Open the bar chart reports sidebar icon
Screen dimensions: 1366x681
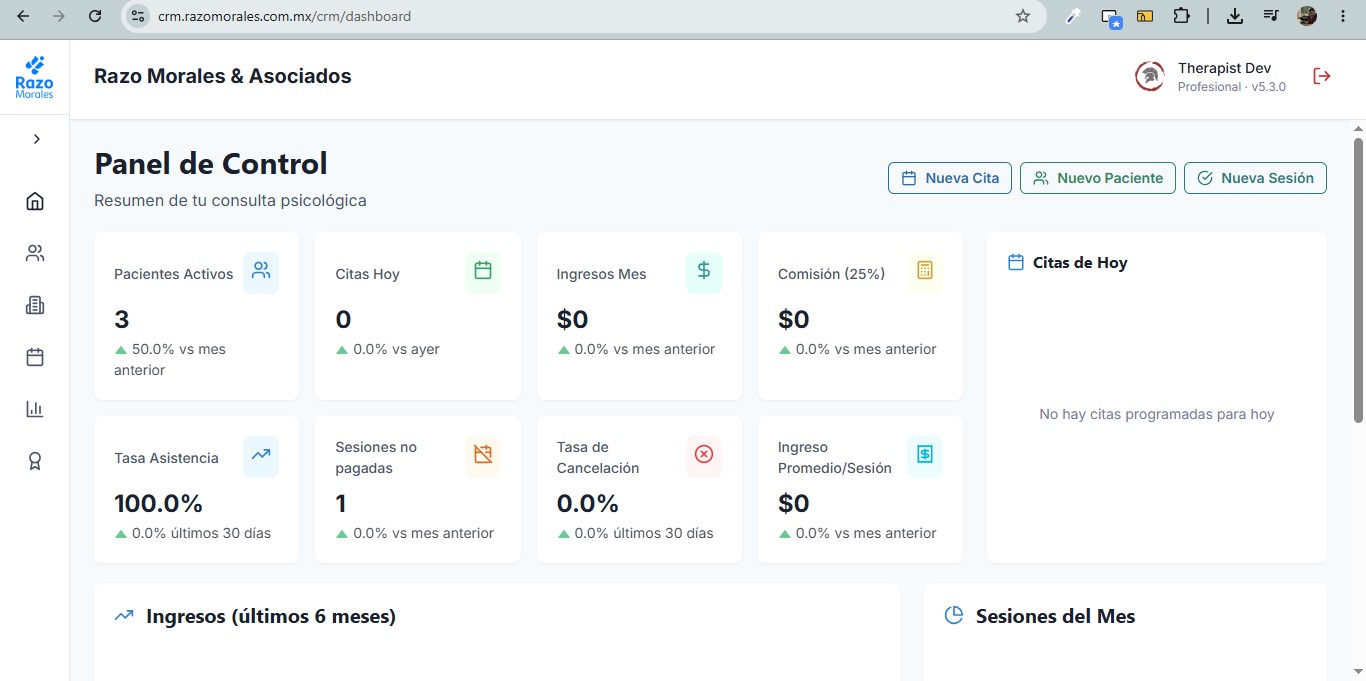(x=35, y=409)
